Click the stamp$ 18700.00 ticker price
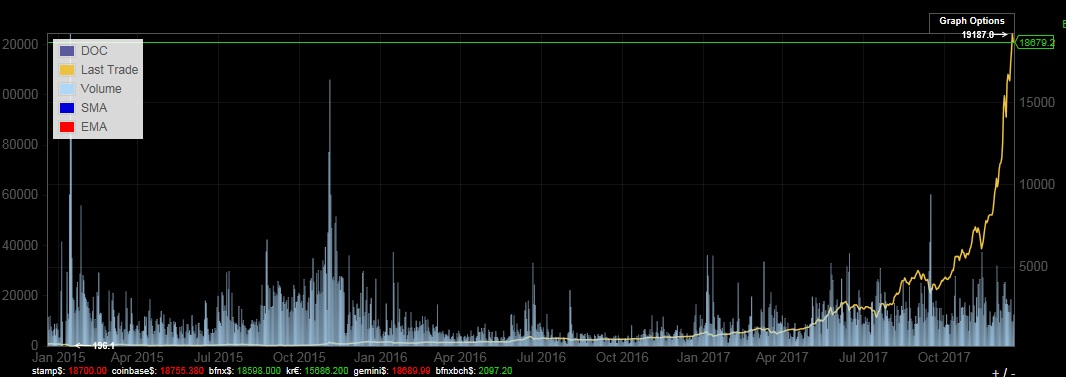Viewport: 1066px width, 377px height. coord(87,371)
